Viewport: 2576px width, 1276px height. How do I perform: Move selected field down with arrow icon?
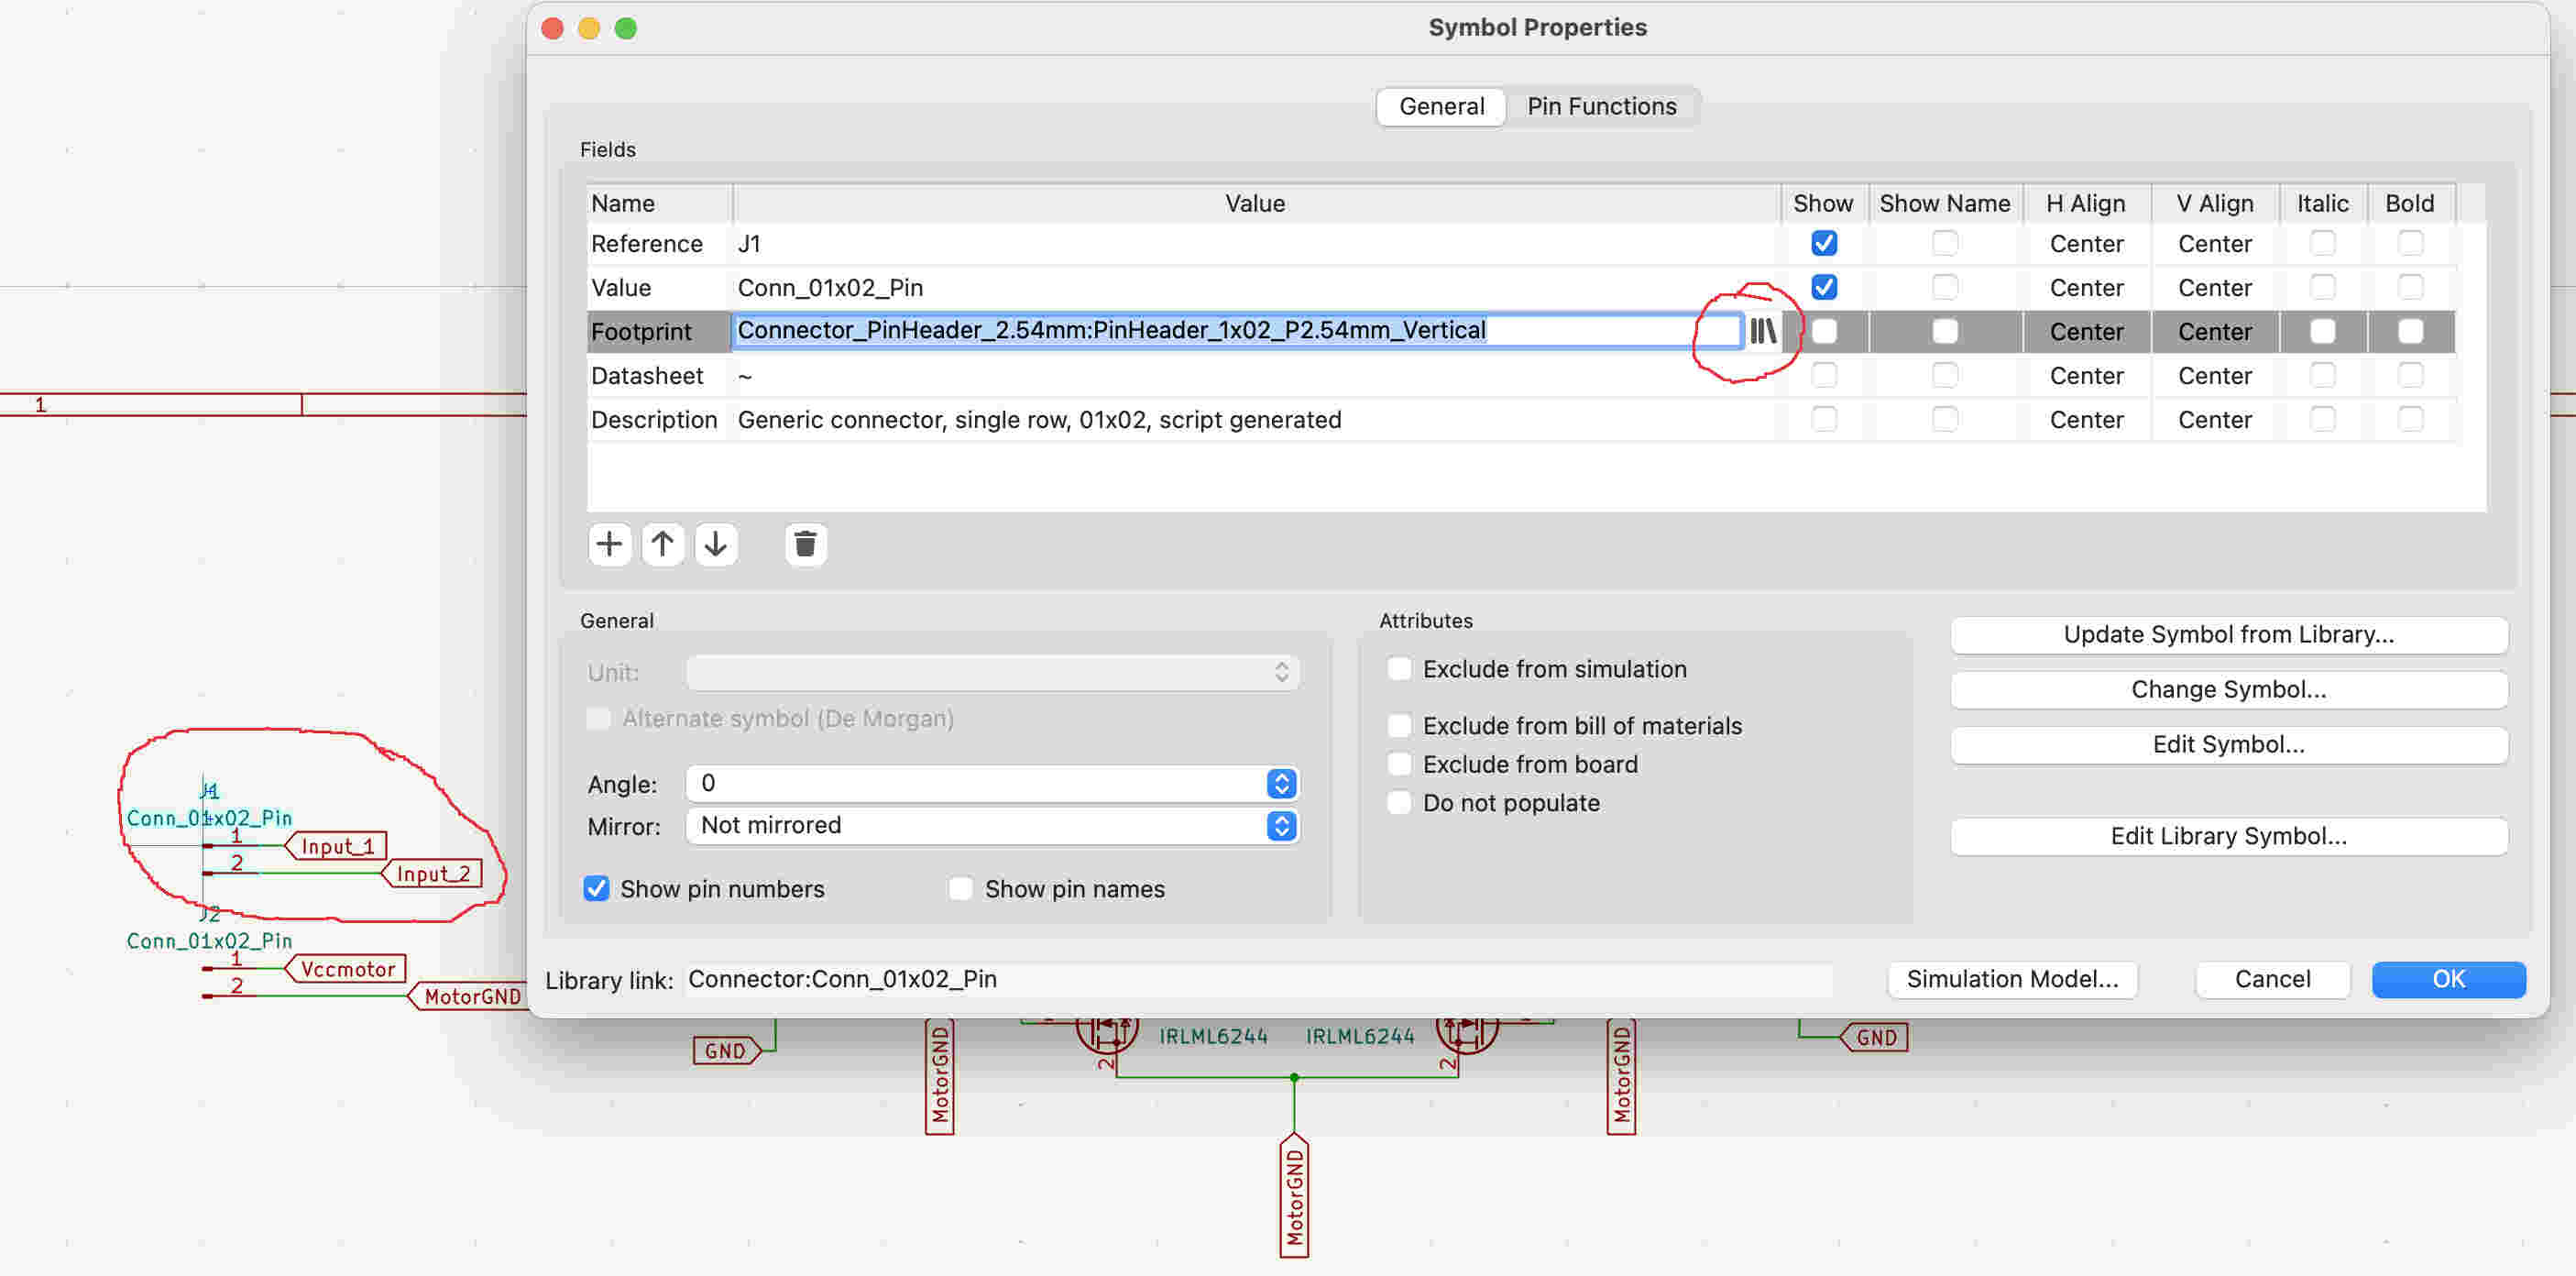tap(715, 544)
